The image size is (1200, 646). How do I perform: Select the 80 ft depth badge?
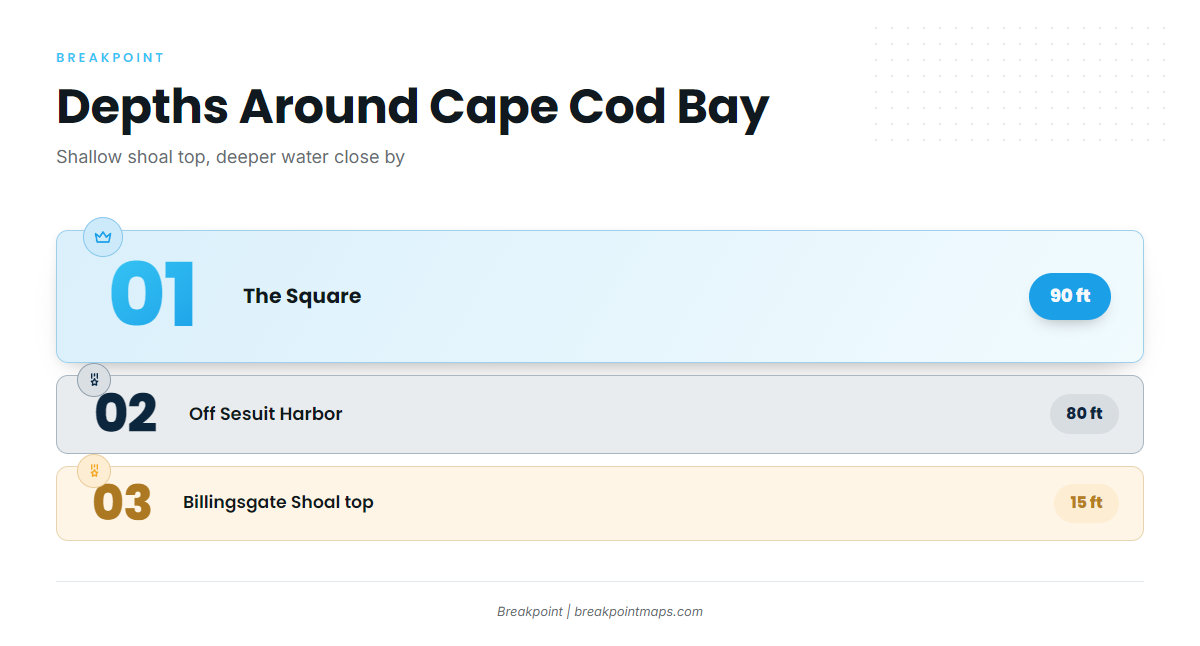click(1084, 414)
